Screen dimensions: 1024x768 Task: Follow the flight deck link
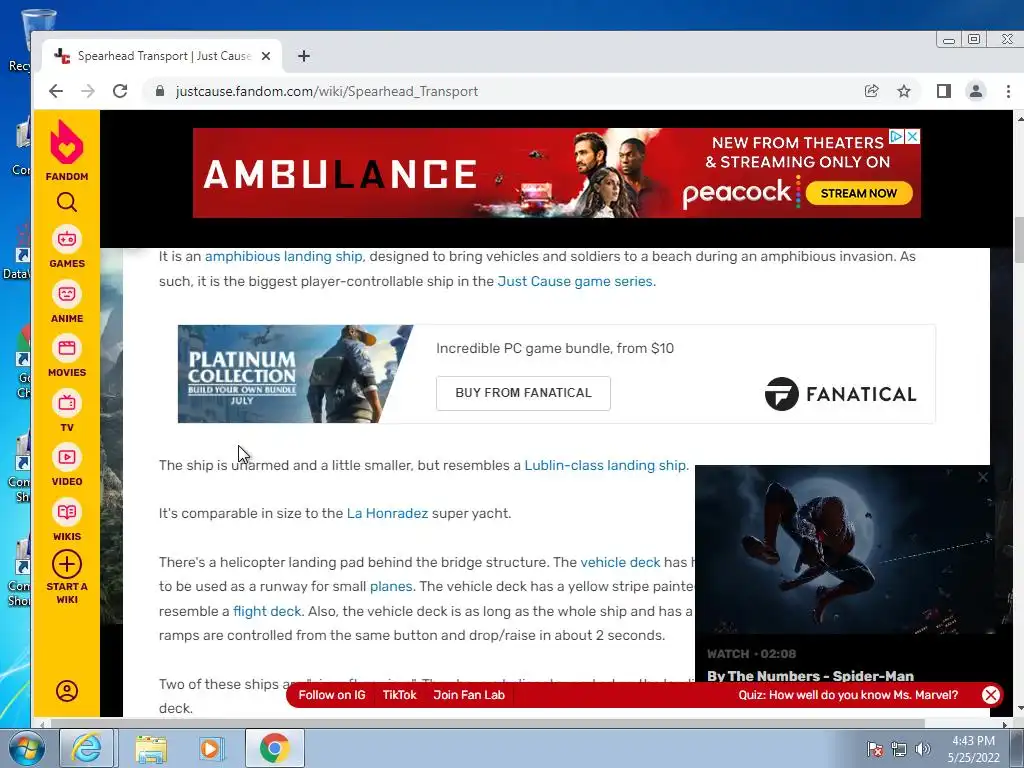(x=267, y=611)
